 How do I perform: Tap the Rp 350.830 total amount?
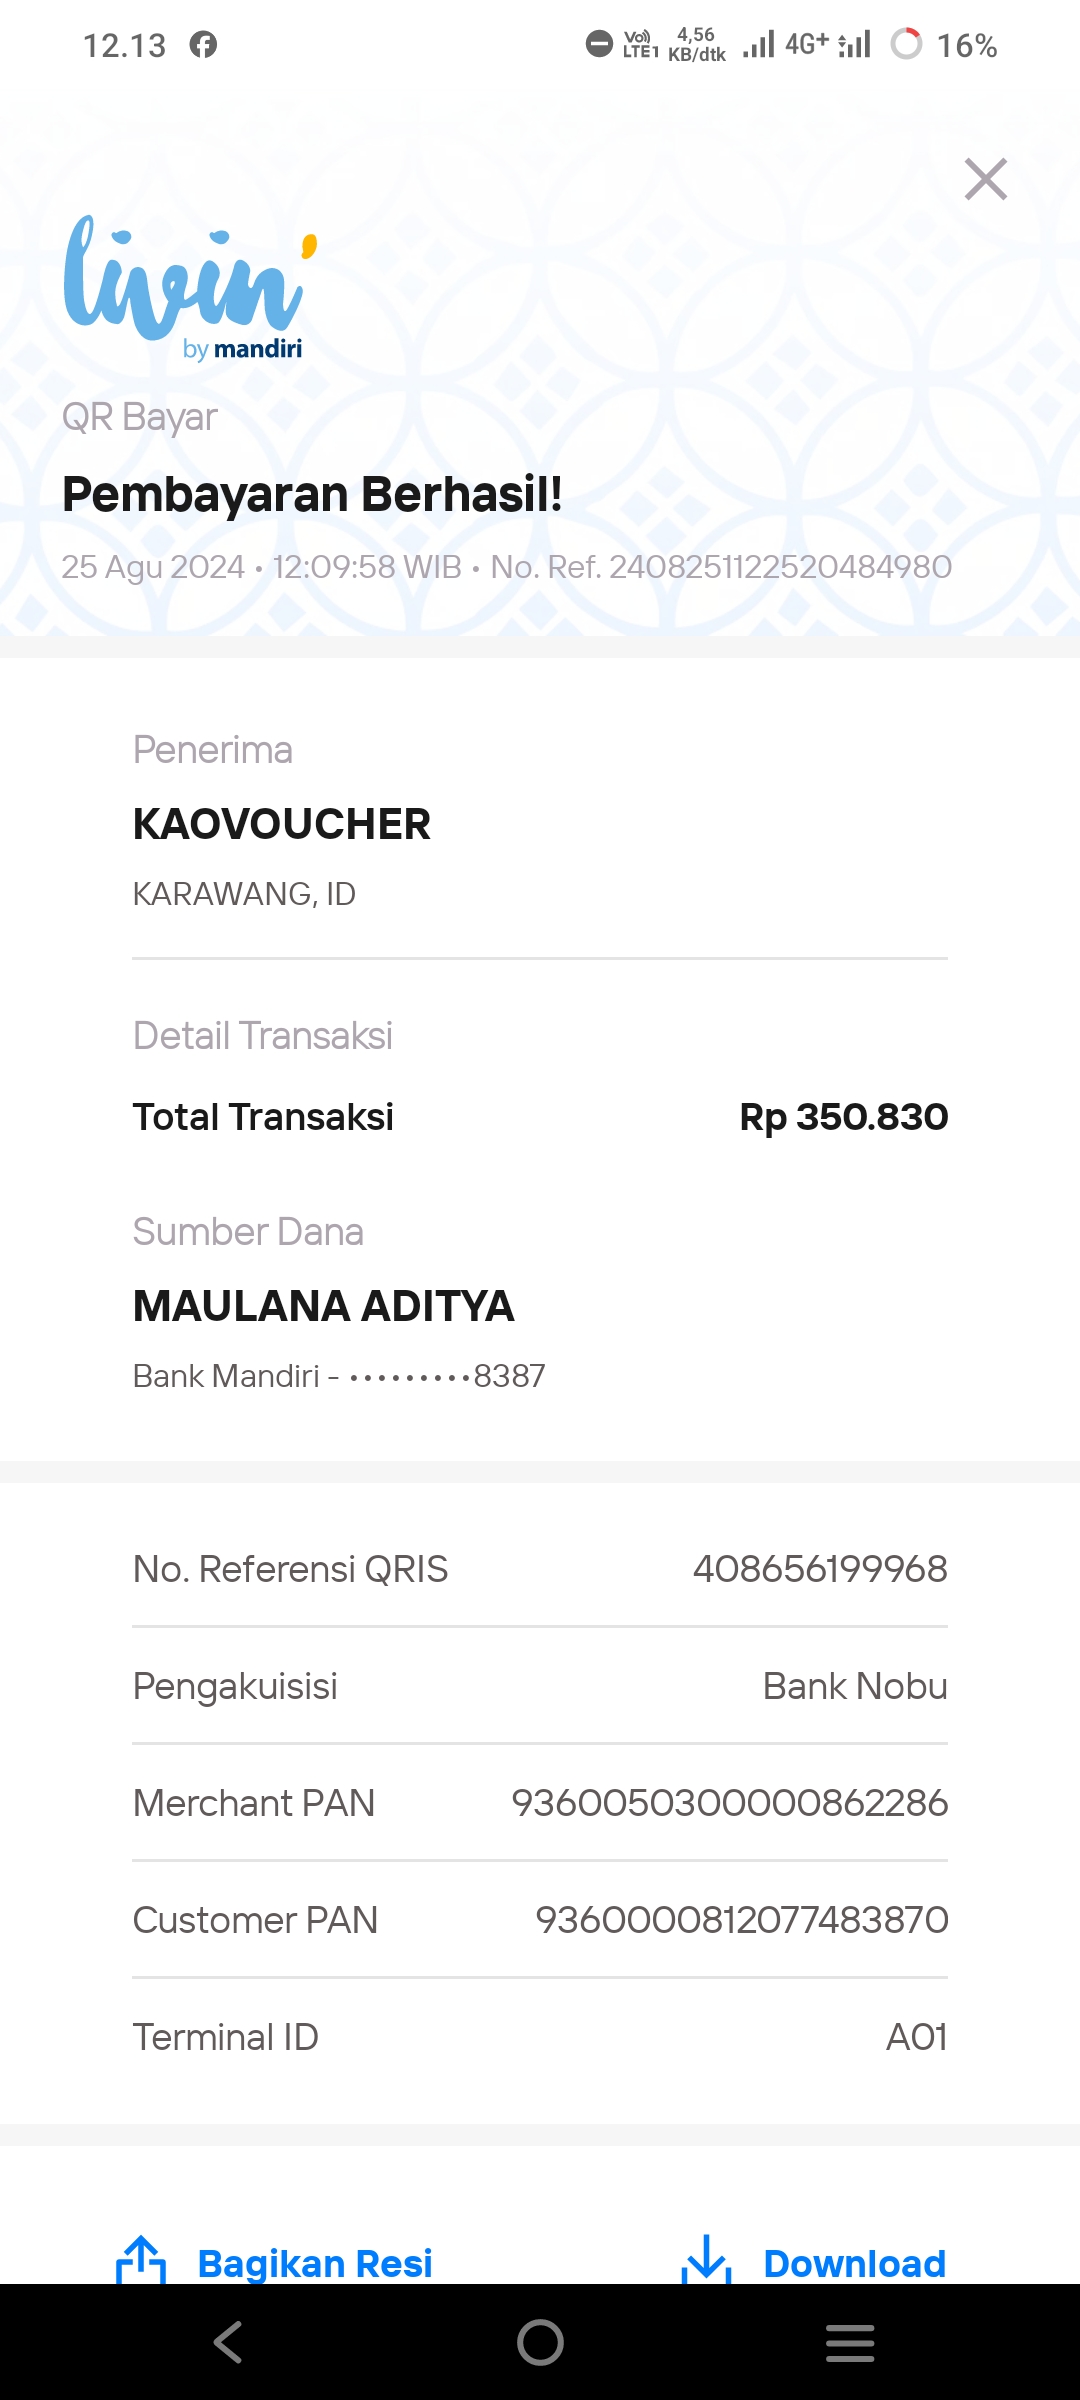point(843,1117)
